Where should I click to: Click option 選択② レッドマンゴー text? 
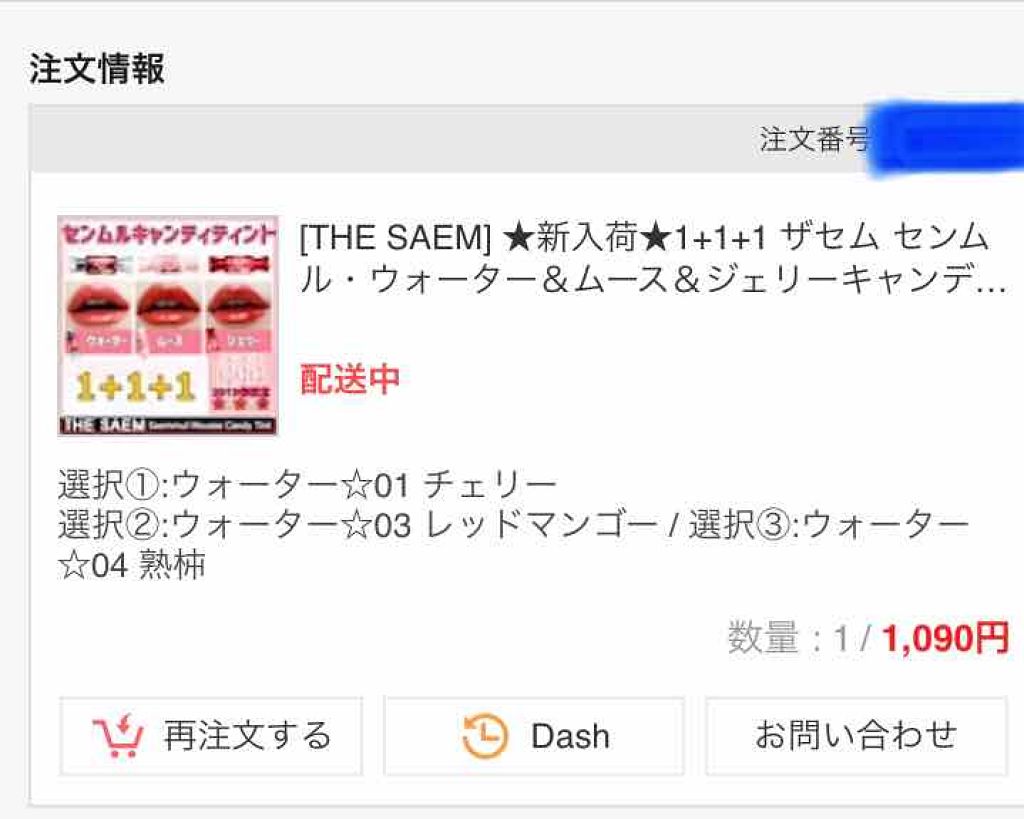(x=358, y=525)
